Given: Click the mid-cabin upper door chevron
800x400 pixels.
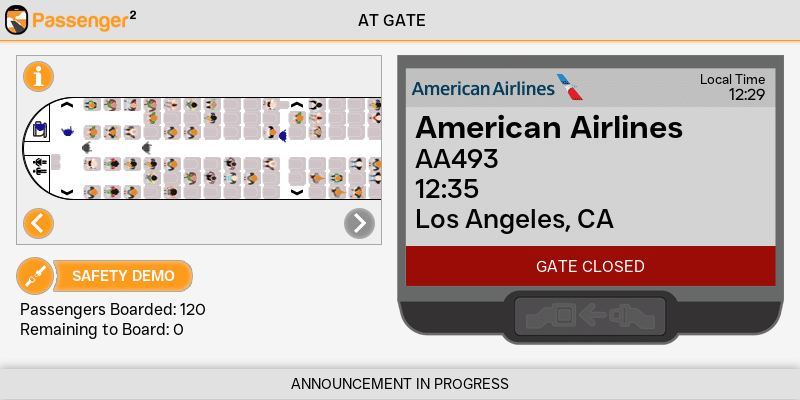Looking at the screenshot, I should coord(296,104).
